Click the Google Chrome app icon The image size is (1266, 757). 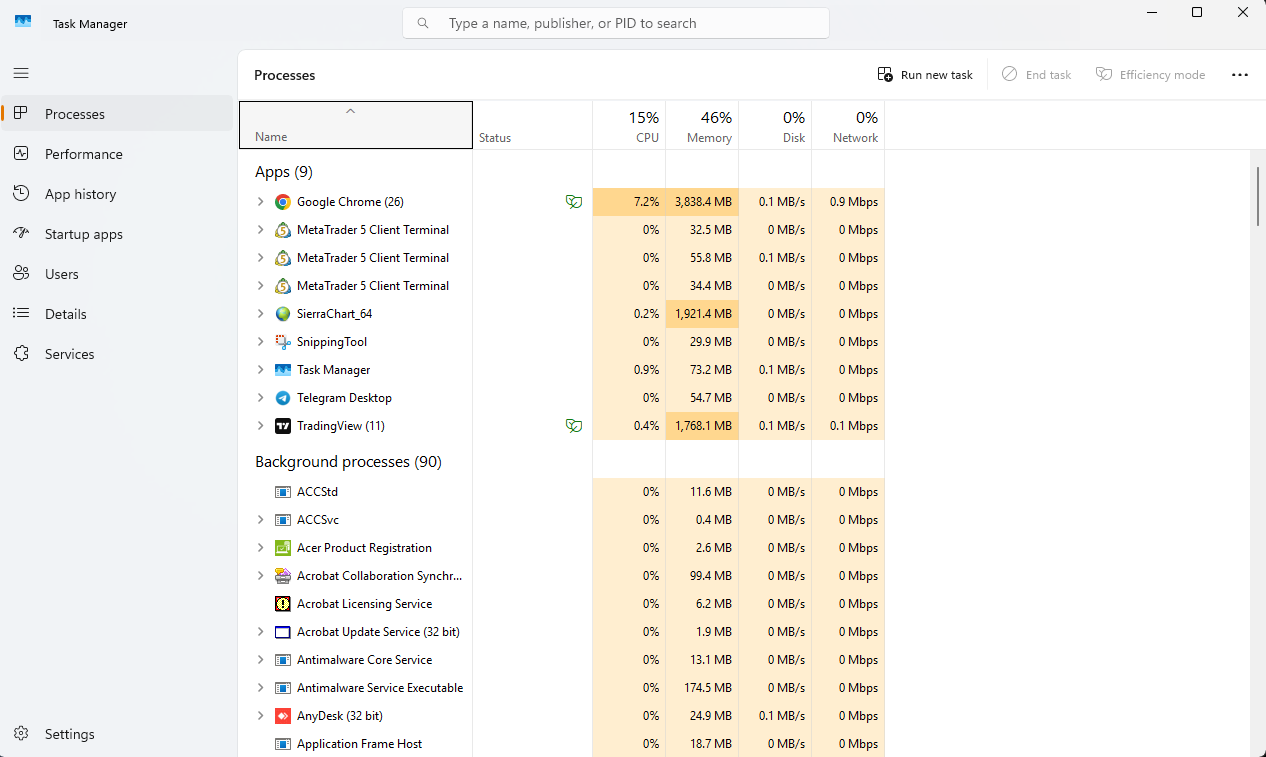pos(283,202)
